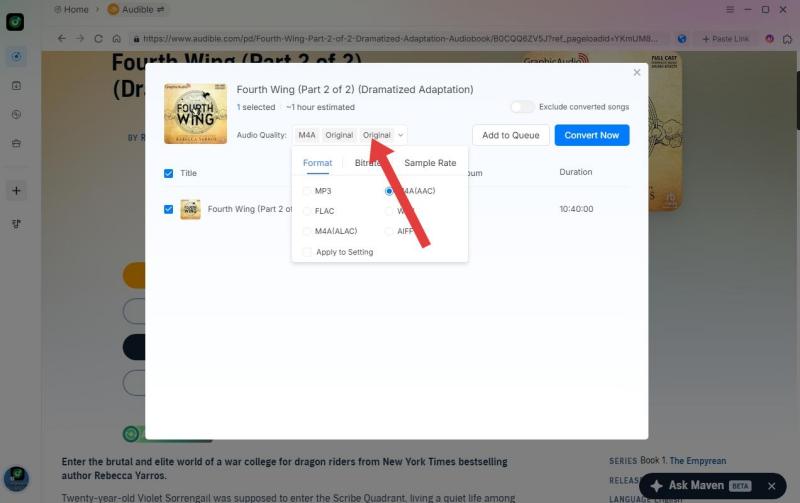800x503 pixels.
Task: Click the Fourth Wing cover in the dialog header
Action: 195,113
